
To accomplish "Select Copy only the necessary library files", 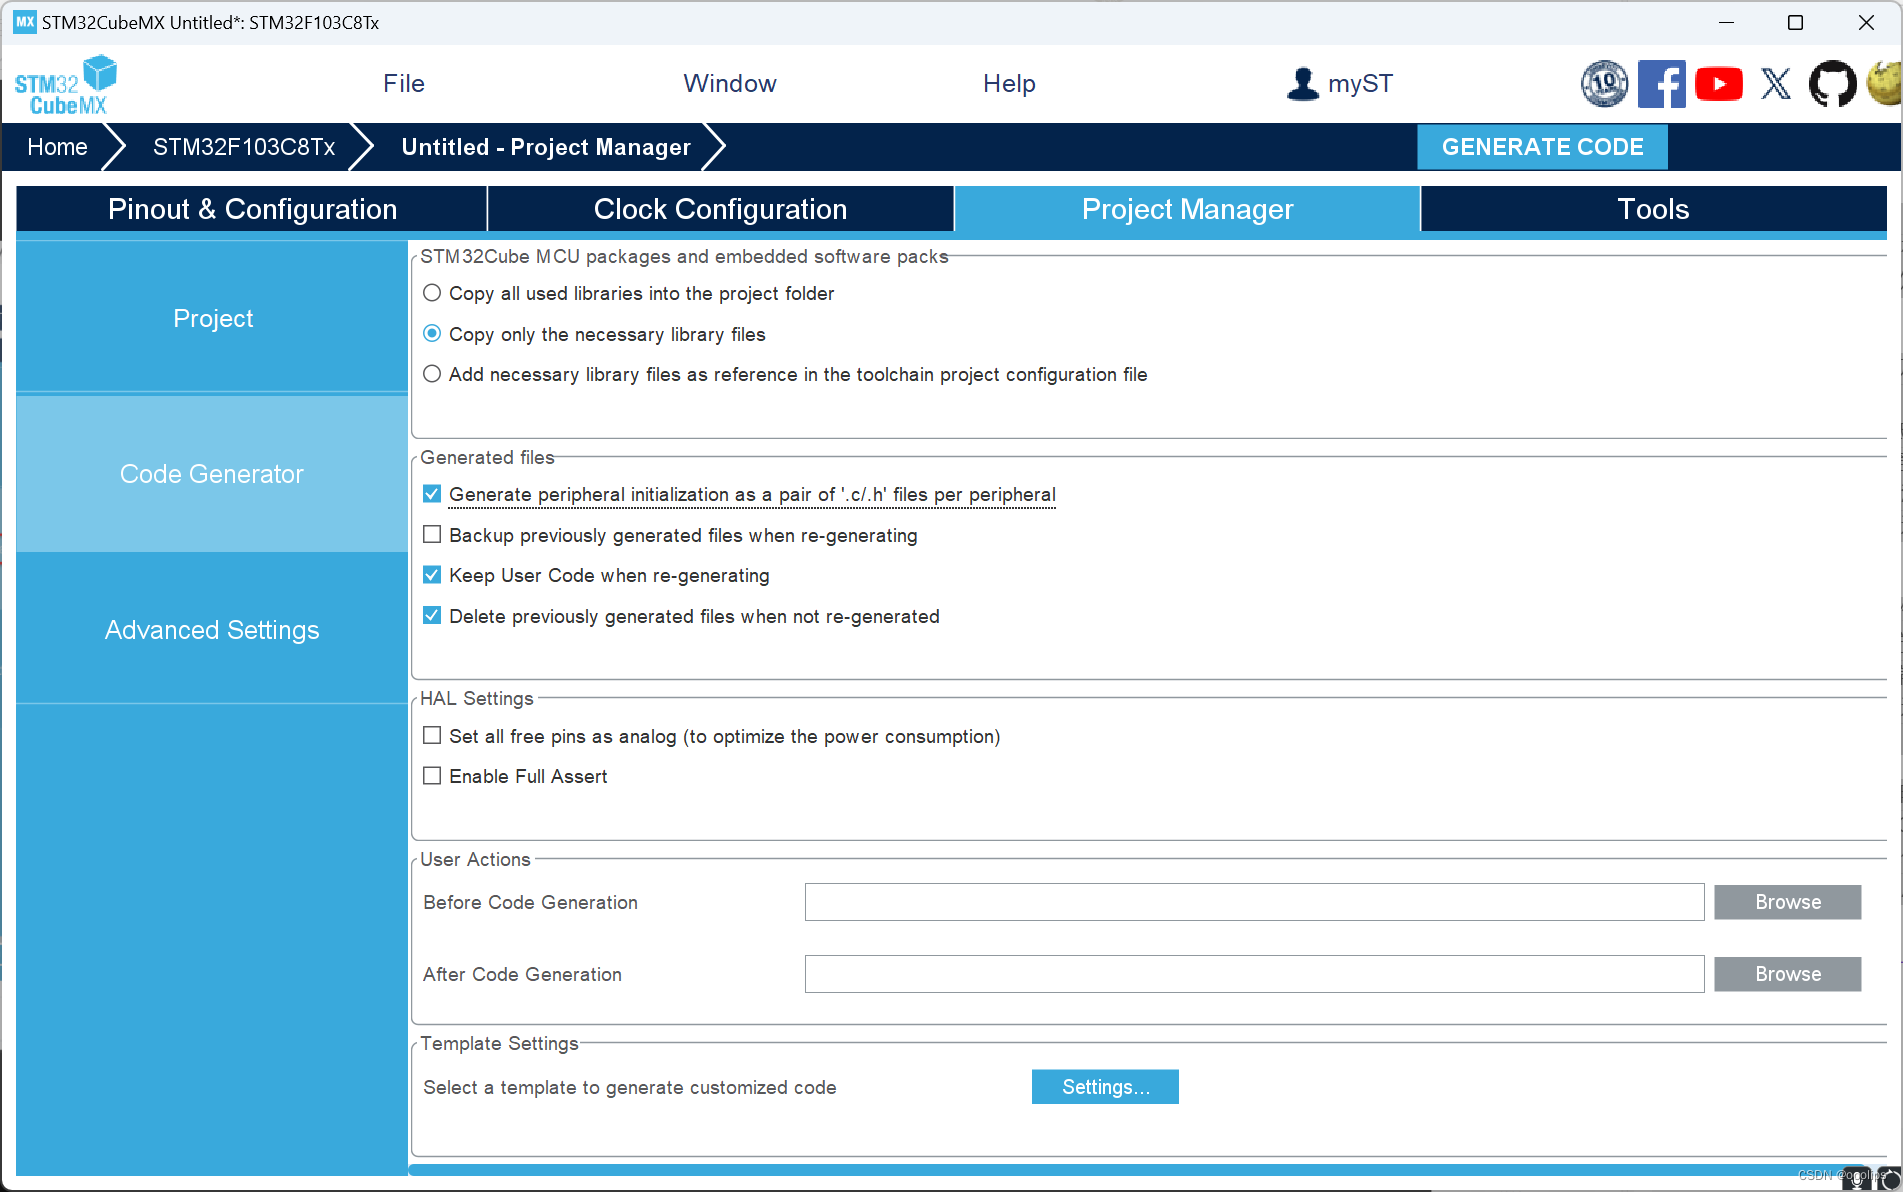I will [432, 333].
